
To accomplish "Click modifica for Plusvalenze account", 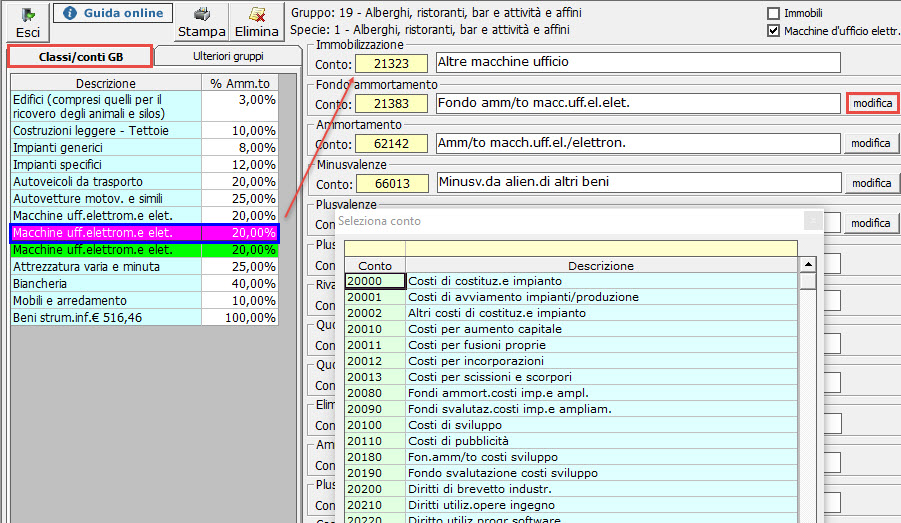I will 871,223.
